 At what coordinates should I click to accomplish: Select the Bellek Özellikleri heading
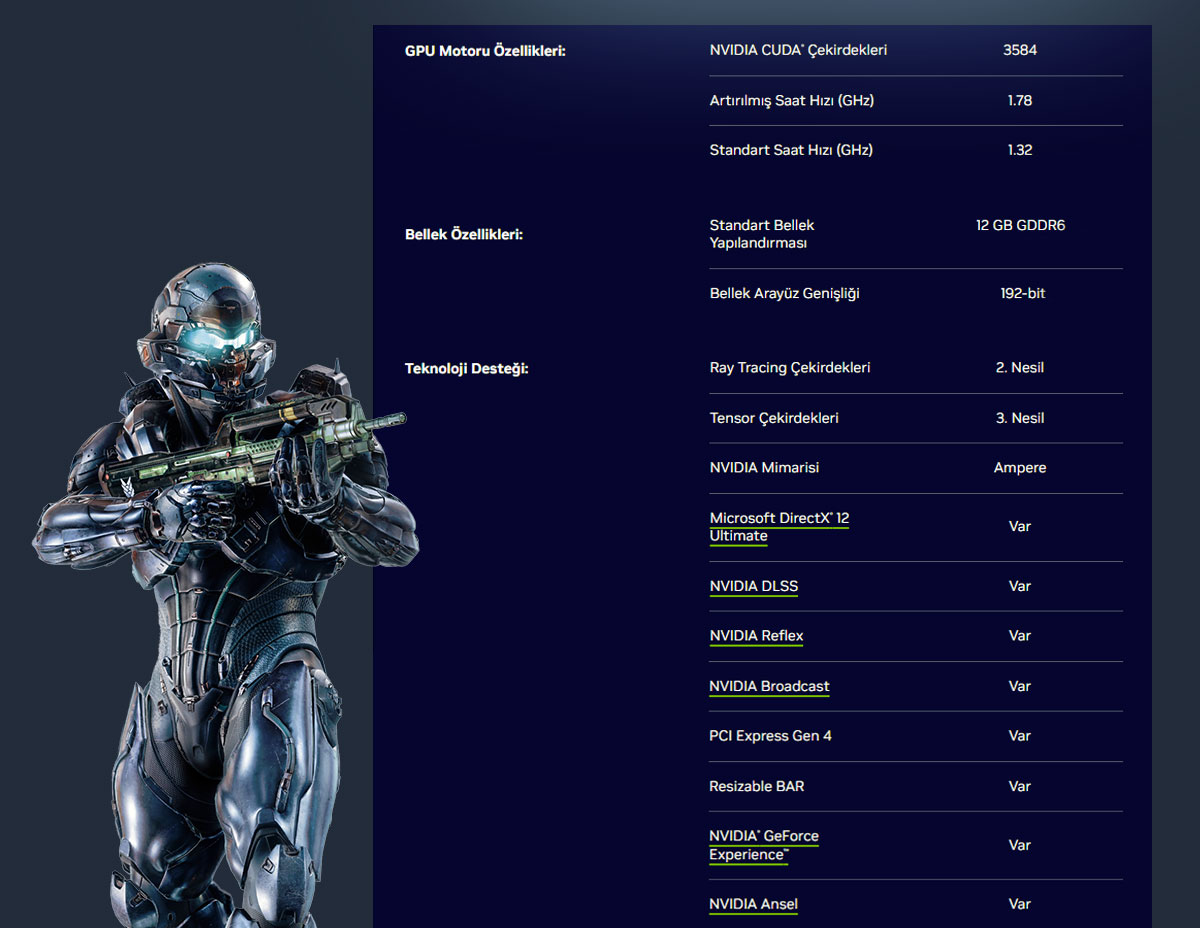(x=464, y=235)
